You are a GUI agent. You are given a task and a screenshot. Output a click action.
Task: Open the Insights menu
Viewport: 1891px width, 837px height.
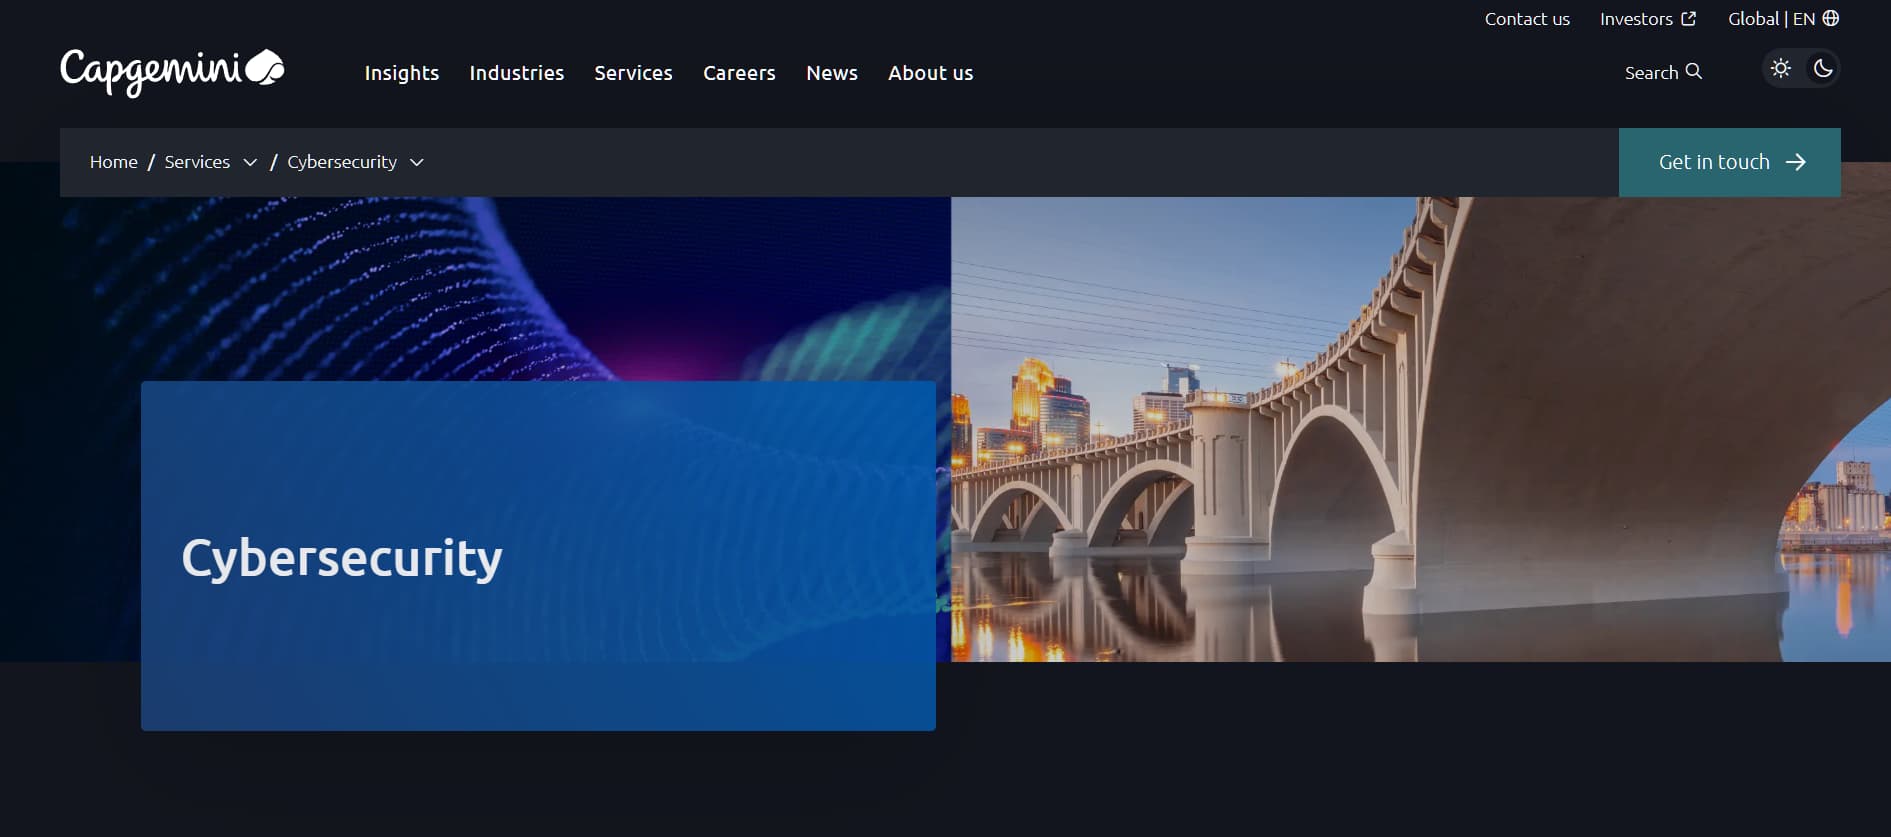(x=402, y=73)
